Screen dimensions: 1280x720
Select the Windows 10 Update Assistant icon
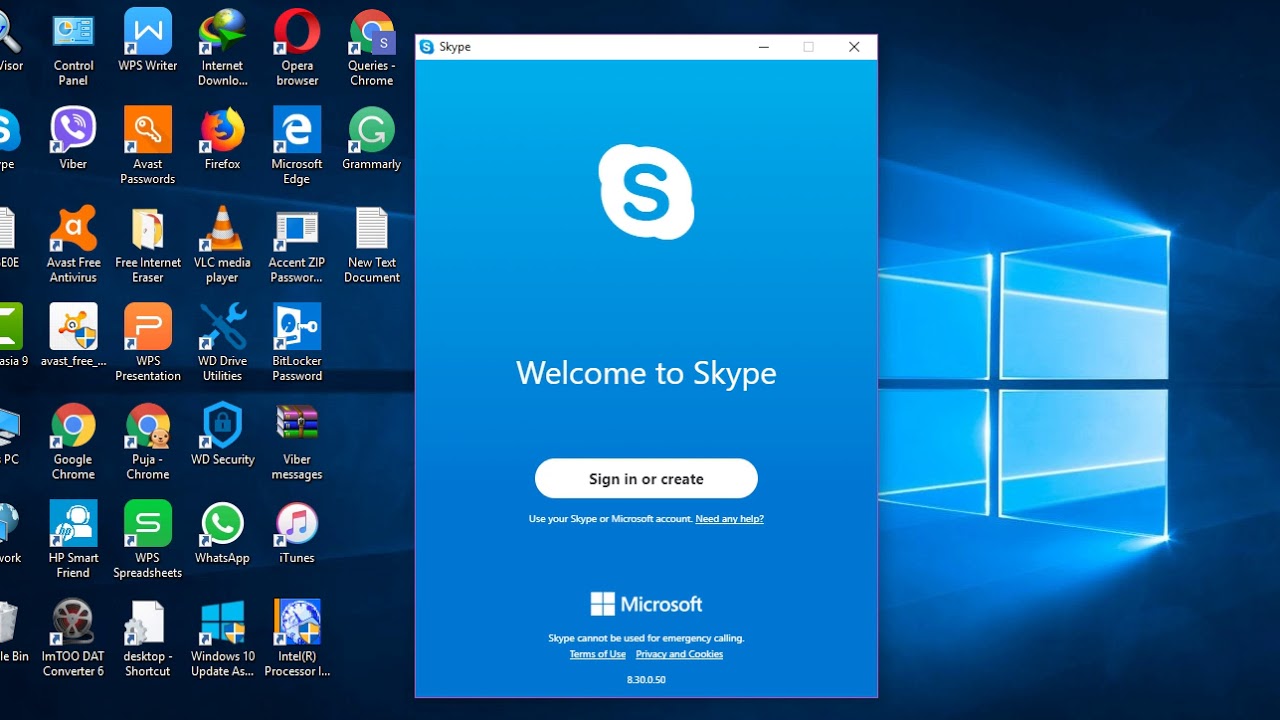pos(222,638)
